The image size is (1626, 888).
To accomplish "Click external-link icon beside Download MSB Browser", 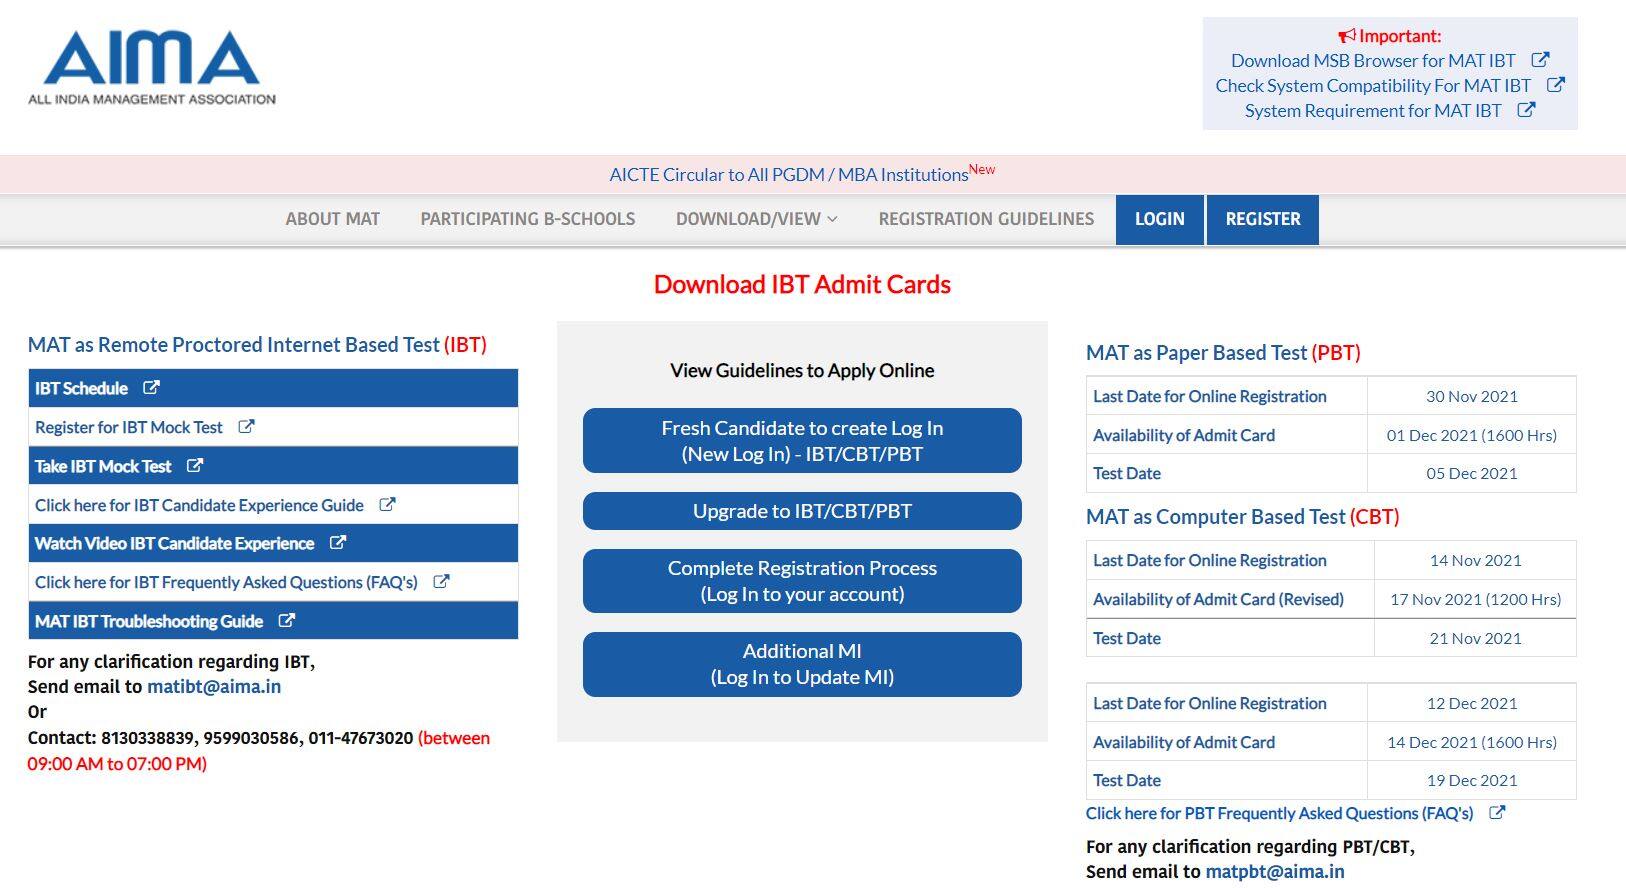I will [1540, 60].
